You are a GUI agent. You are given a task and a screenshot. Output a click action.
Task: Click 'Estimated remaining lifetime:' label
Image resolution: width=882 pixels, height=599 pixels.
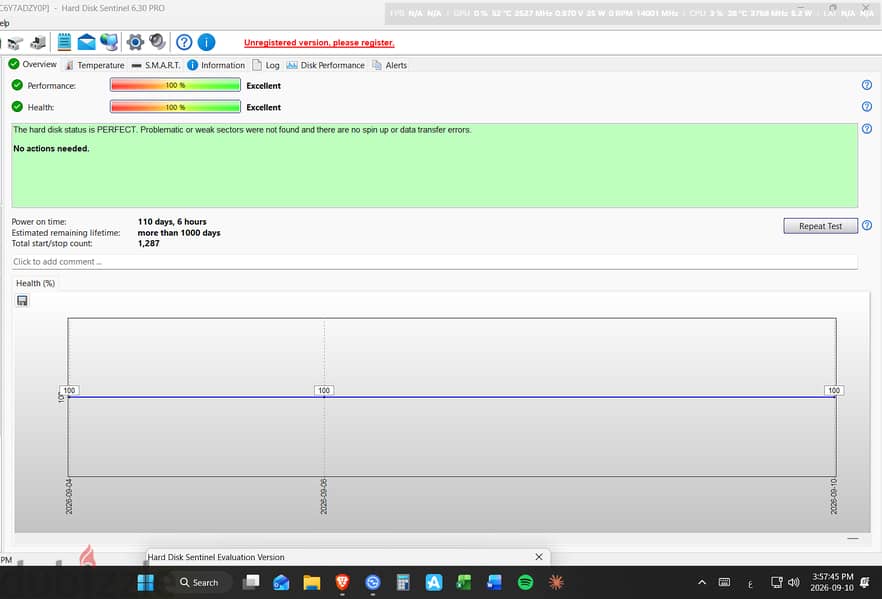tap(66, 232)
